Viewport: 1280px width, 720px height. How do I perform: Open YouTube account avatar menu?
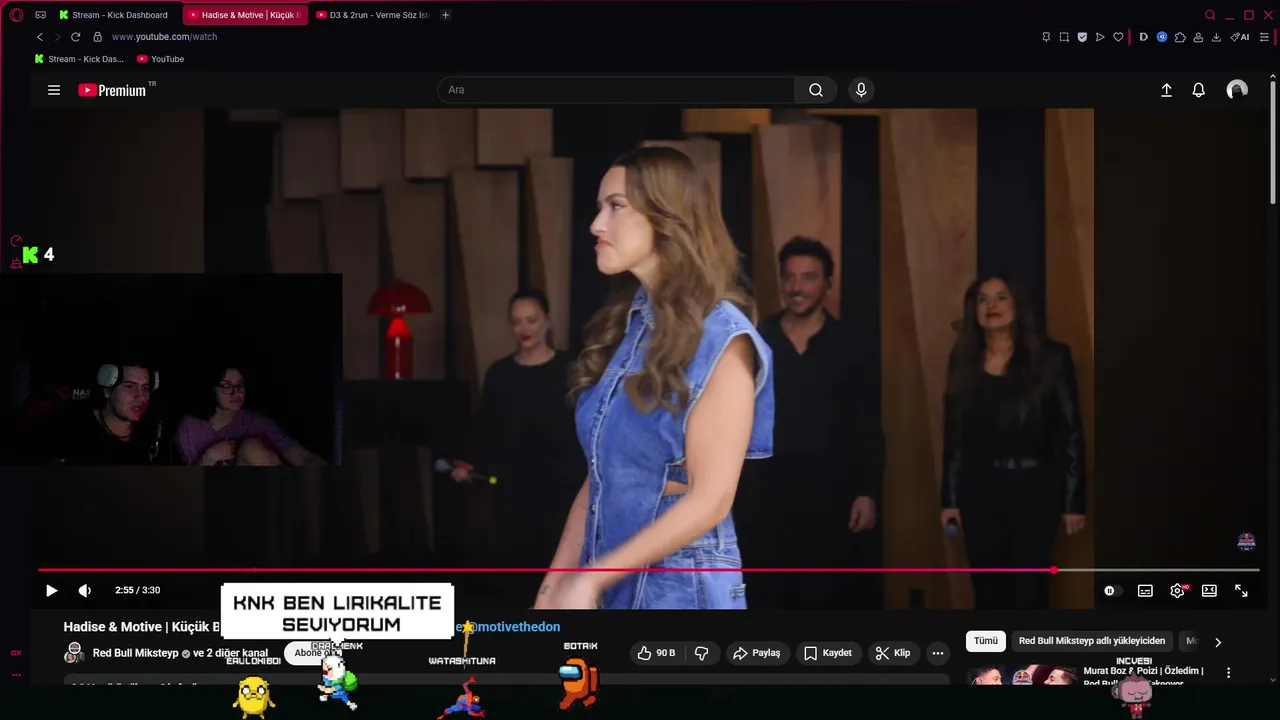point(1237,90)
